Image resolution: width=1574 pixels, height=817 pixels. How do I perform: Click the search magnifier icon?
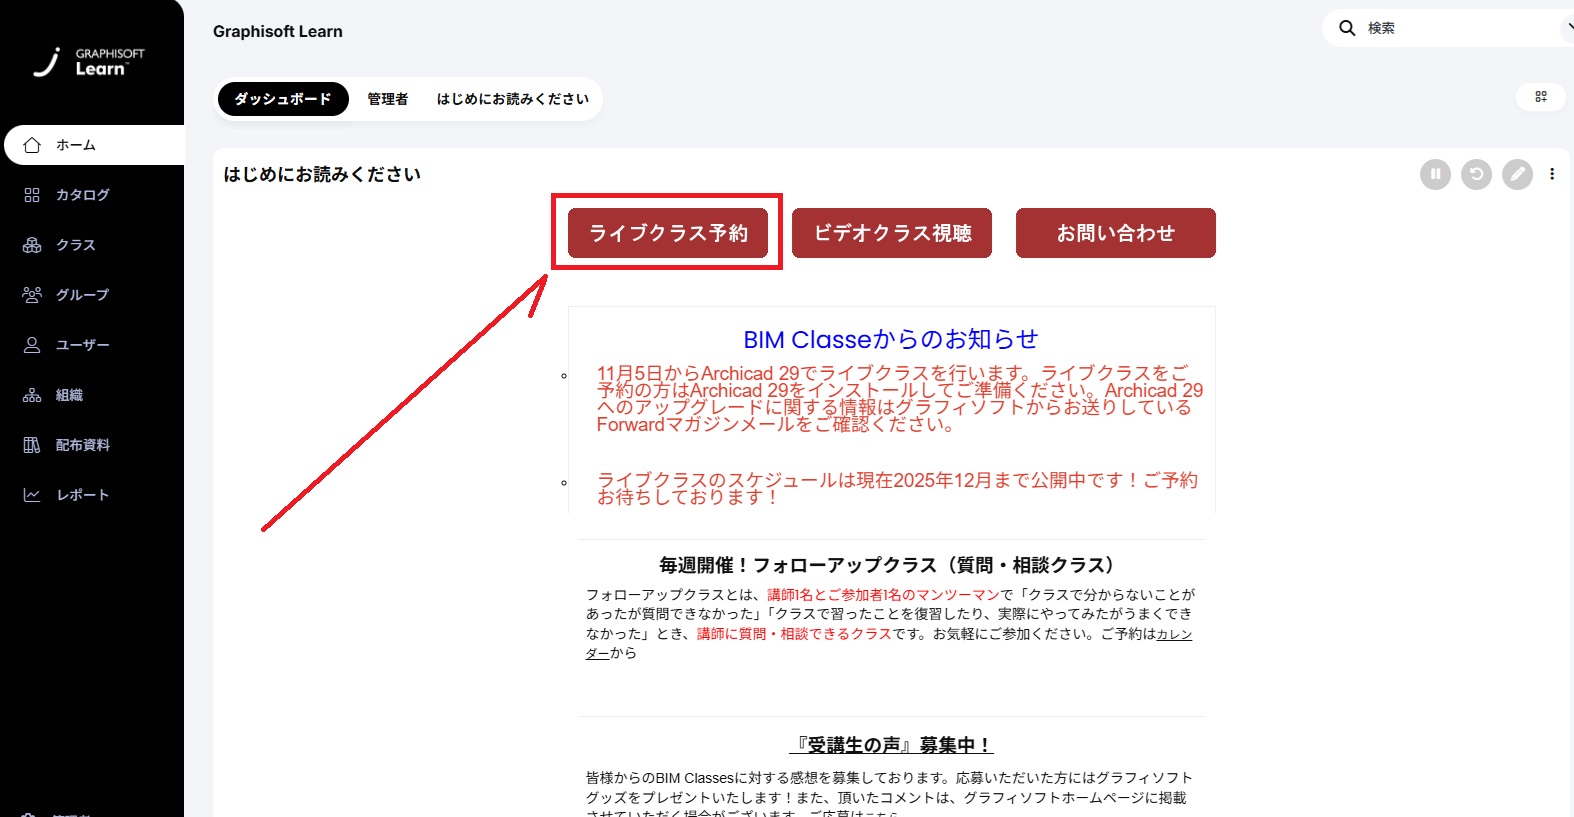pyautogui.click(x=1347, y=28)
